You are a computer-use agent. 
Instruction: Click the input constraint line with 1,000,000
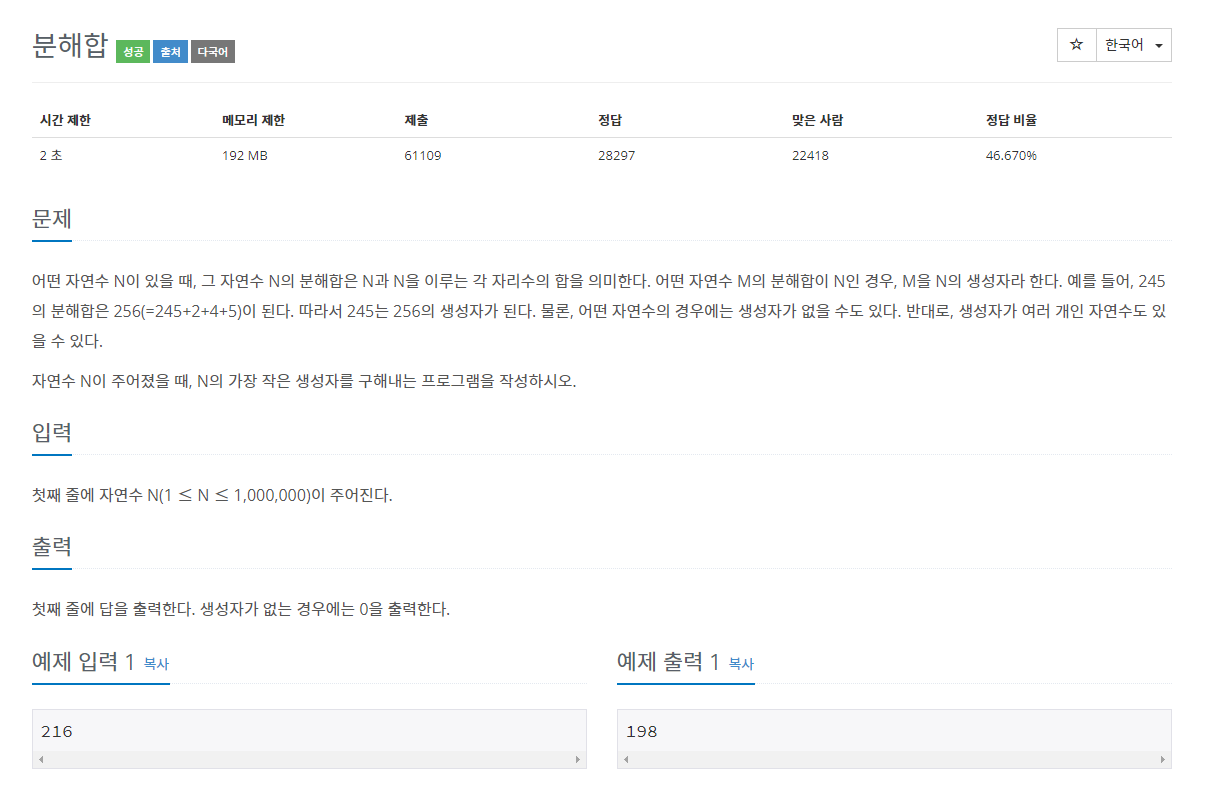click(212, 495)
